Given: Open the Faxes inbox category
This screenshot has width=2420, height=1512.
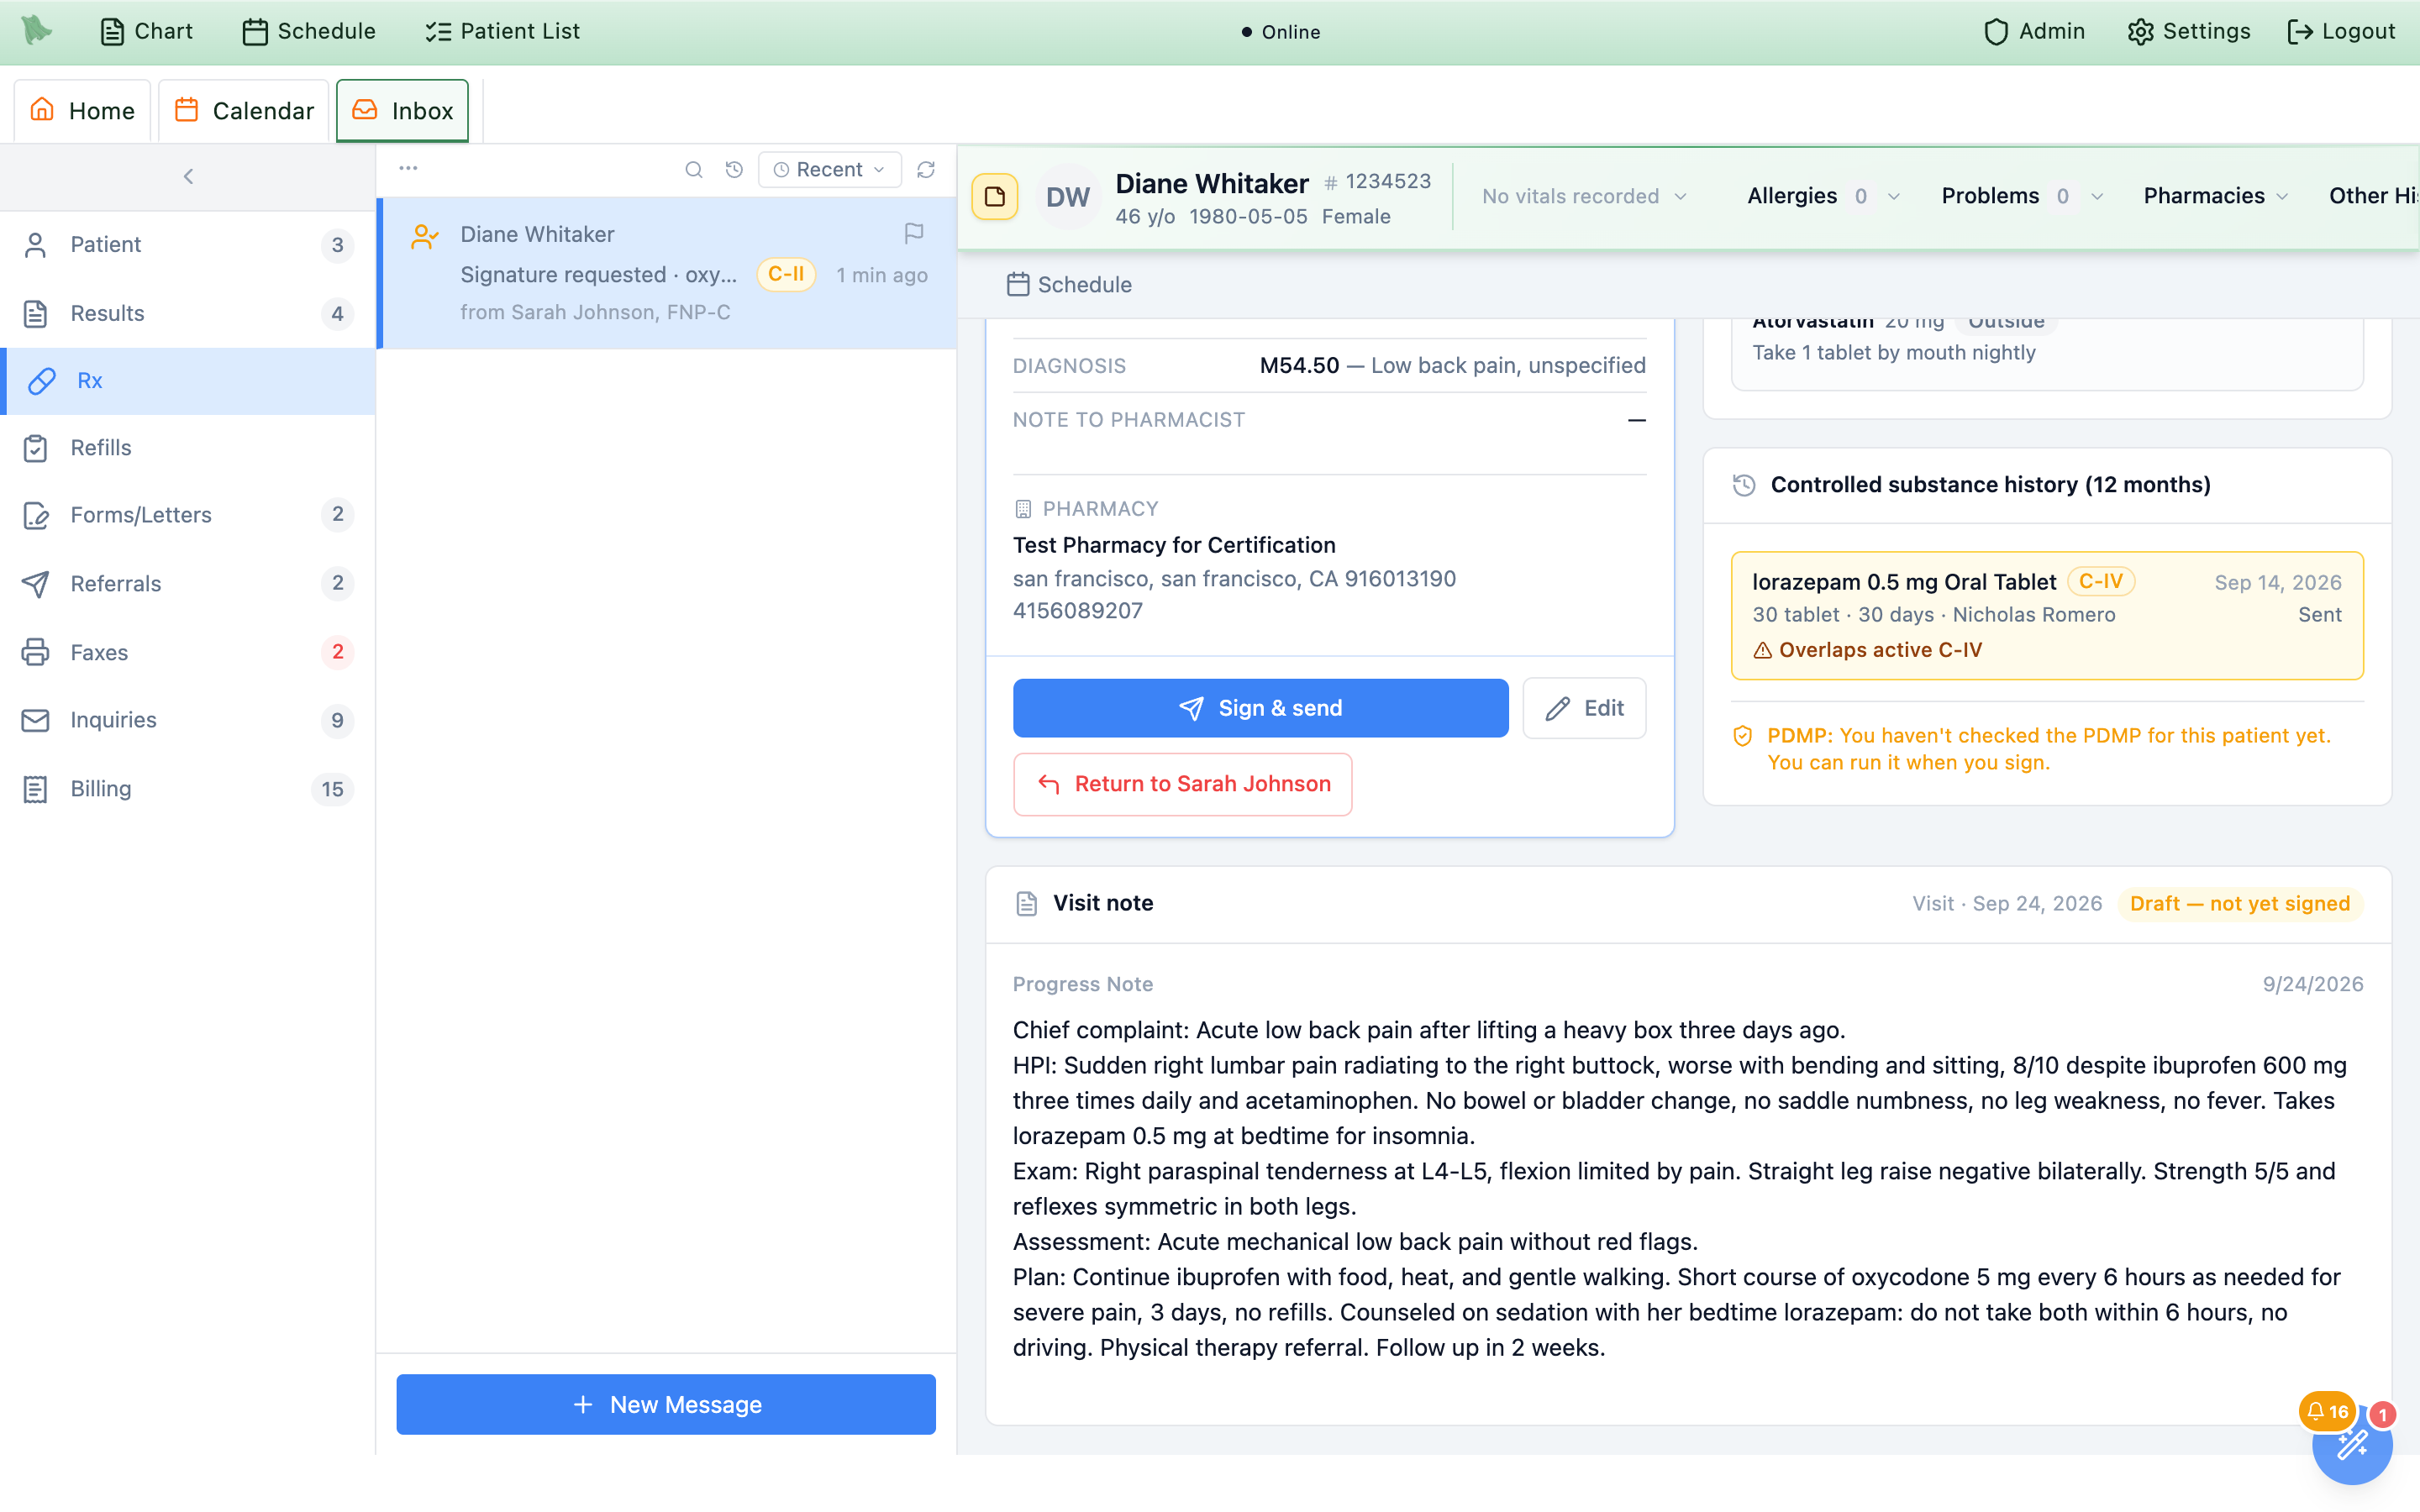Looking at the screenshot, I should pyautogui.click(x=188, y=653).
